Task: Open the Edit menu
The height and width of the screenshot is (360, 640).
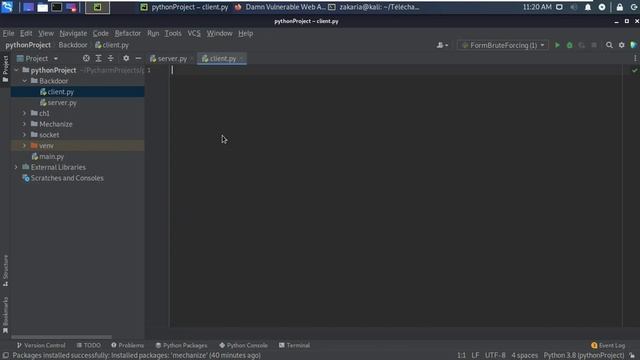Action: (x=26, y=33)
